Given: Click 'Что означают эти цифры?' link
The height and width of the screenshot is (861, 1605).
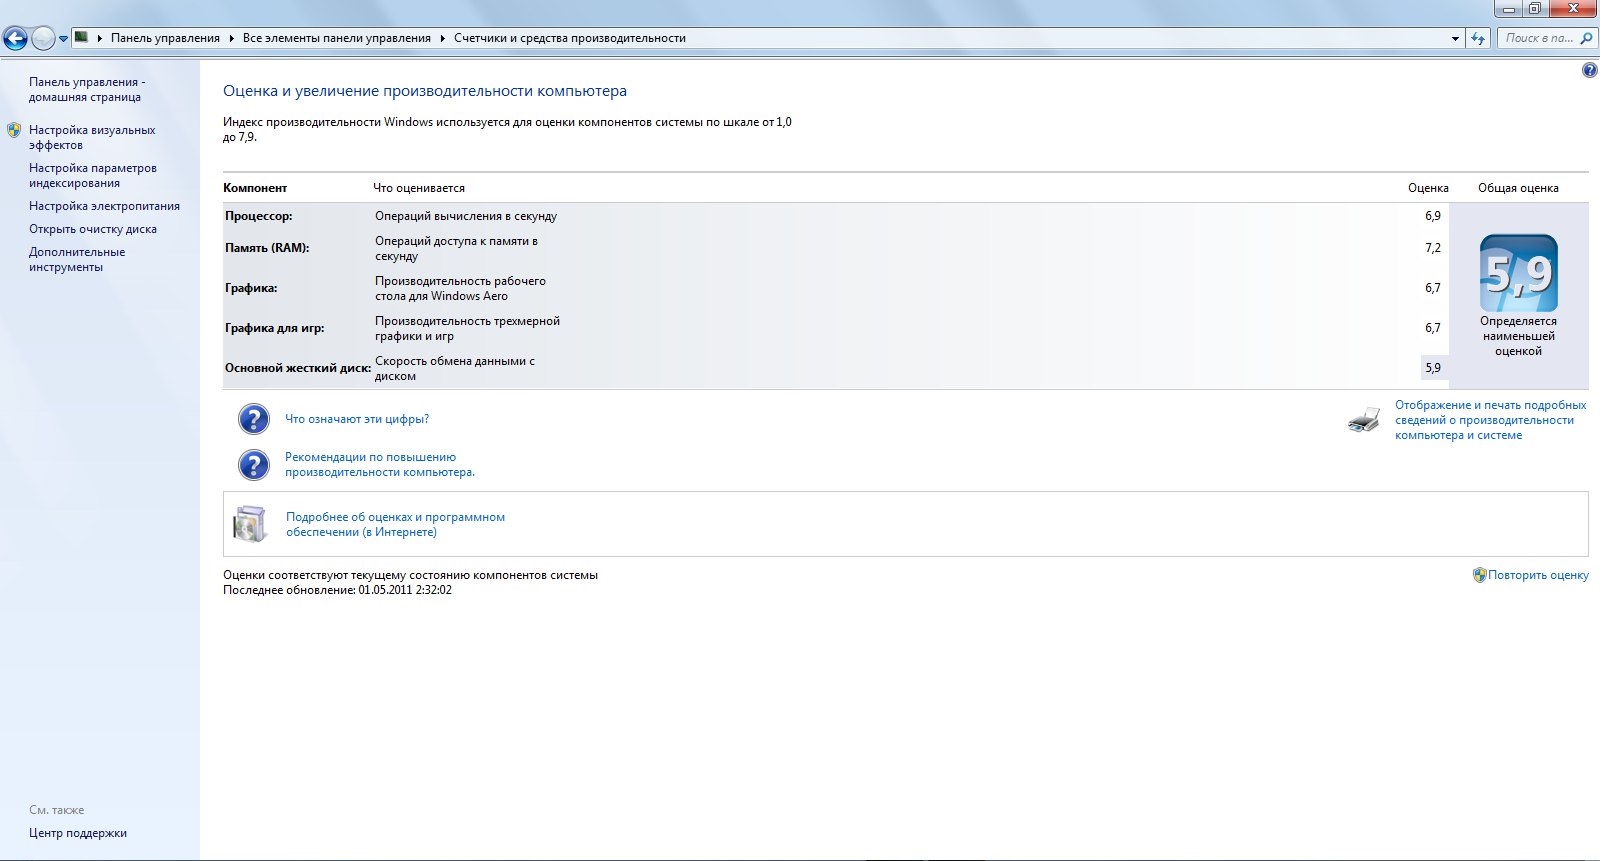Looking at the screenshot, I should point(357,419).
